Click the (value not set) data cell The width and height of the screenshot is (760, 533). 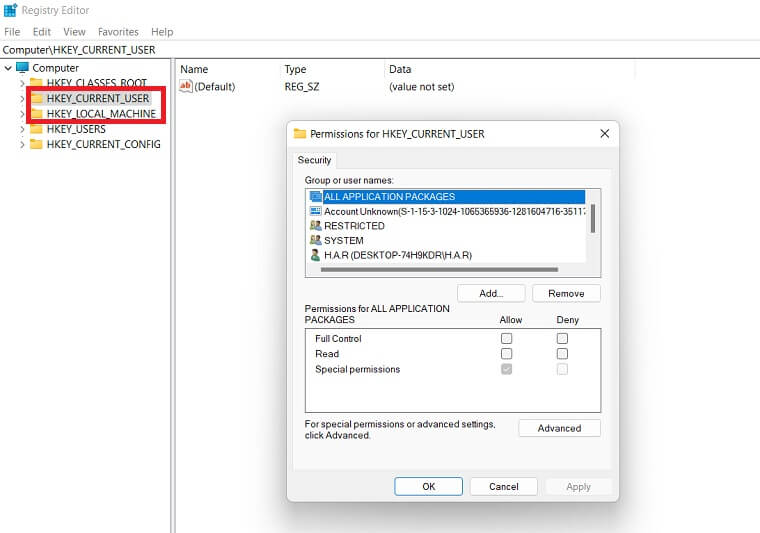(422, 87)
